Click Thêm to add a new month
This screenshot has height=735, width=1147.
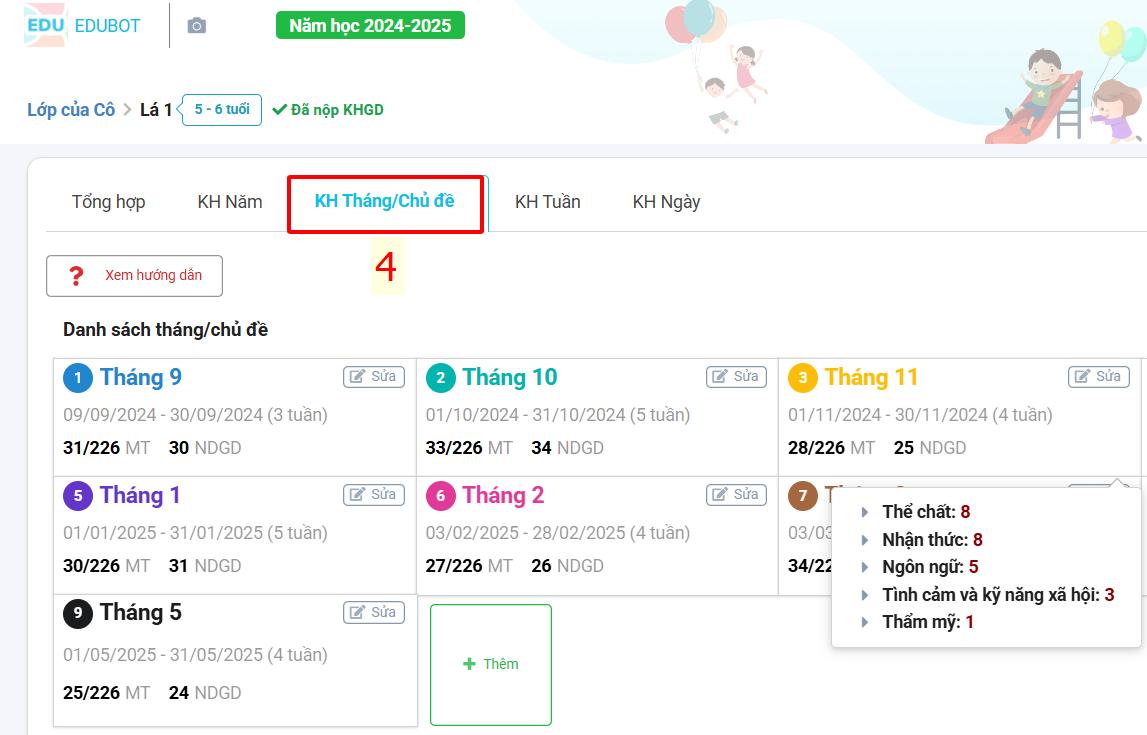(491, 664)
